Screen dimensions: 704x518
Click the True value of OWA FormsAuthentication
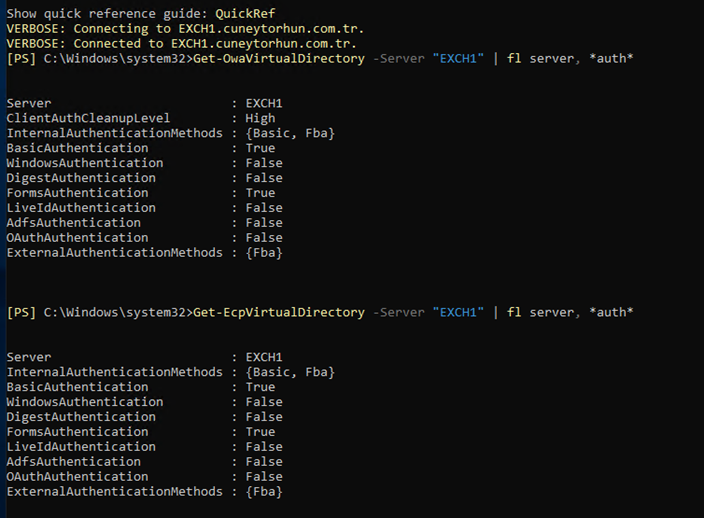coord(260,193)
